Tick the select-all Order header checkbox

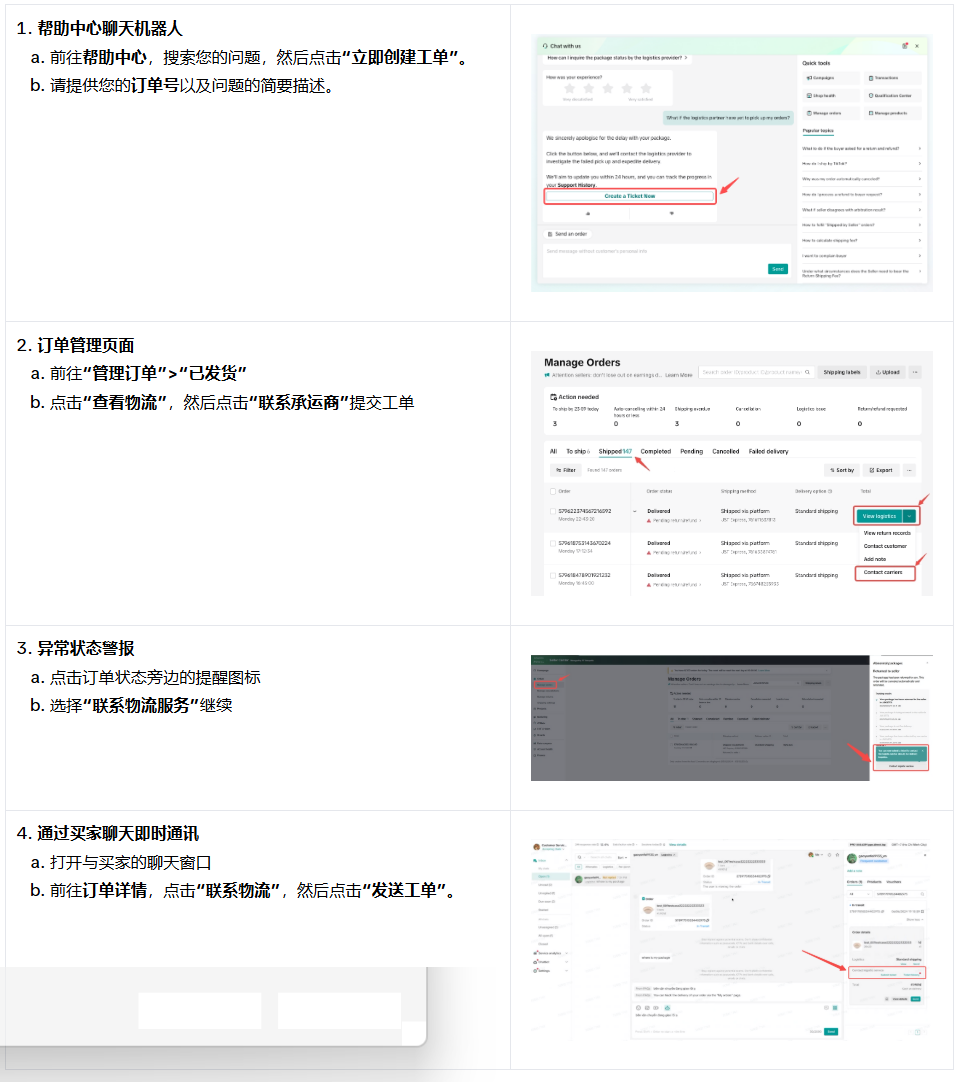tap(553, 491)
